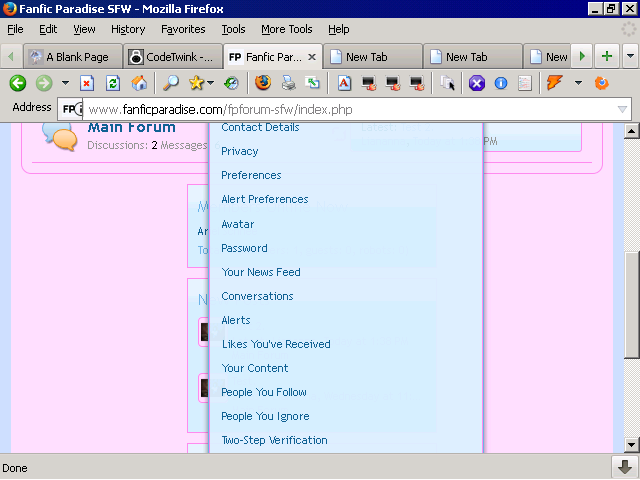640x480 pixels.
Task: Open Your Content
Action: tap(255, 368)
